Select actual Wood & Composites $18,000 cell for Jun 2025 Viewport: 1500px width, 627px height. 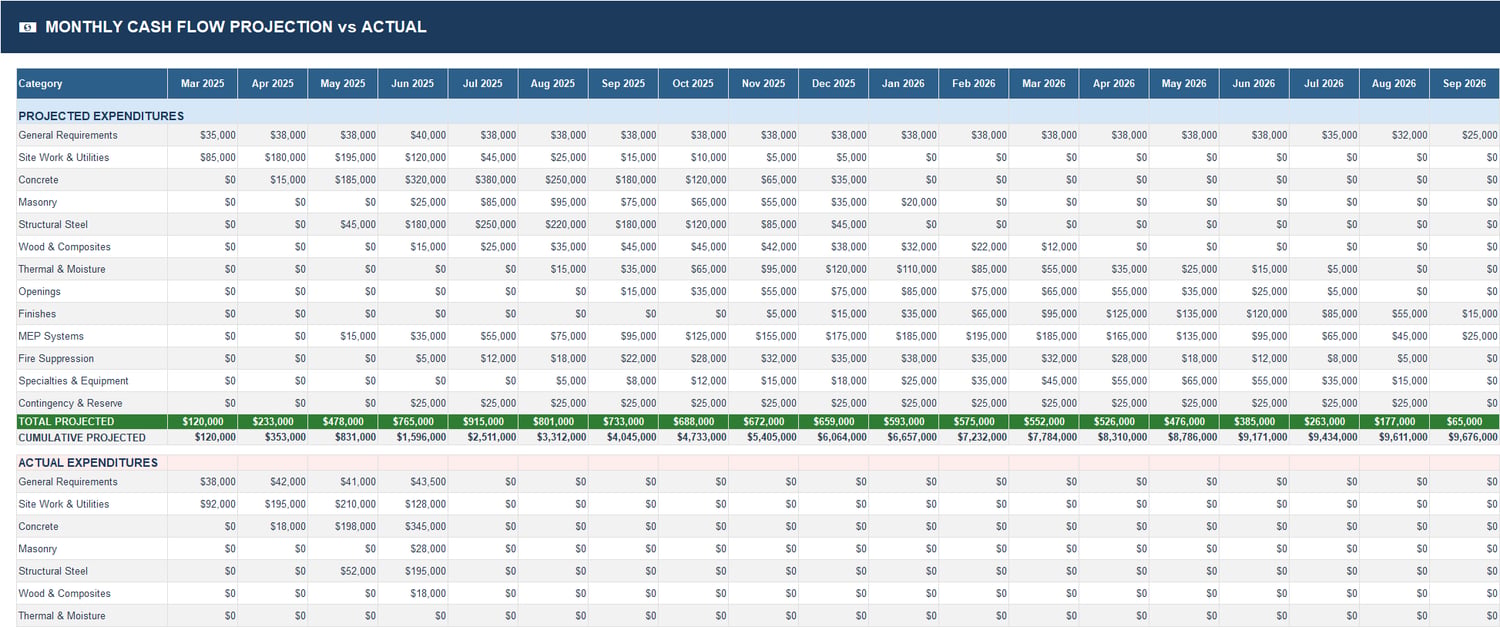(413, 593)
